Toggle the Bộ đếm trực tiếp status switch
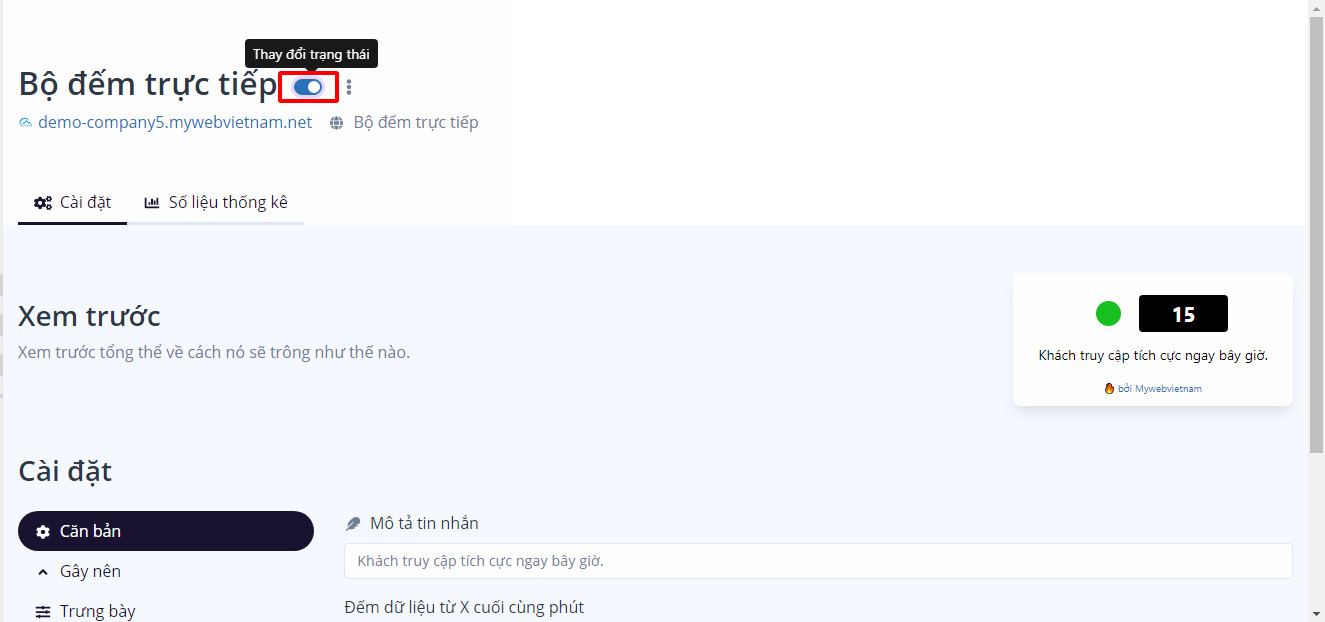 pos(308,87)
